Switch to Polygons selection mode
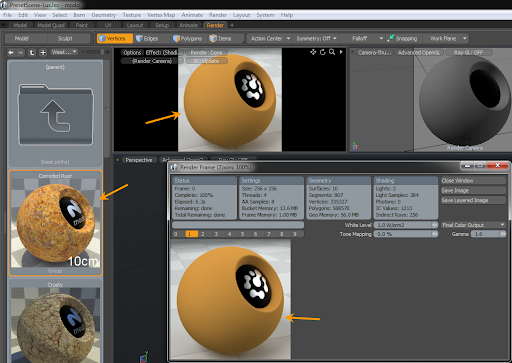Image resolution: width=512 pixels, height=363 pixels. [x=188, y=38]
